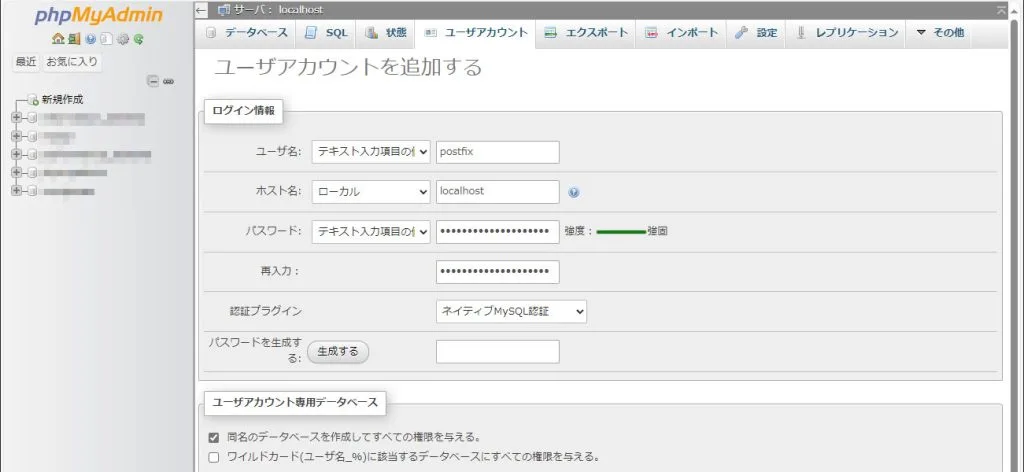Open the ホスト名 ローカル dropdown
The width and height of the screenshot is (1024, 472).
click(x=371, y=192)
